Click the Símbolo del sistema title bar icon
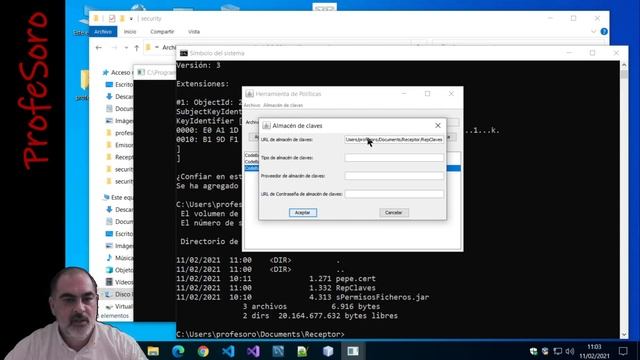 pos(184,53)
